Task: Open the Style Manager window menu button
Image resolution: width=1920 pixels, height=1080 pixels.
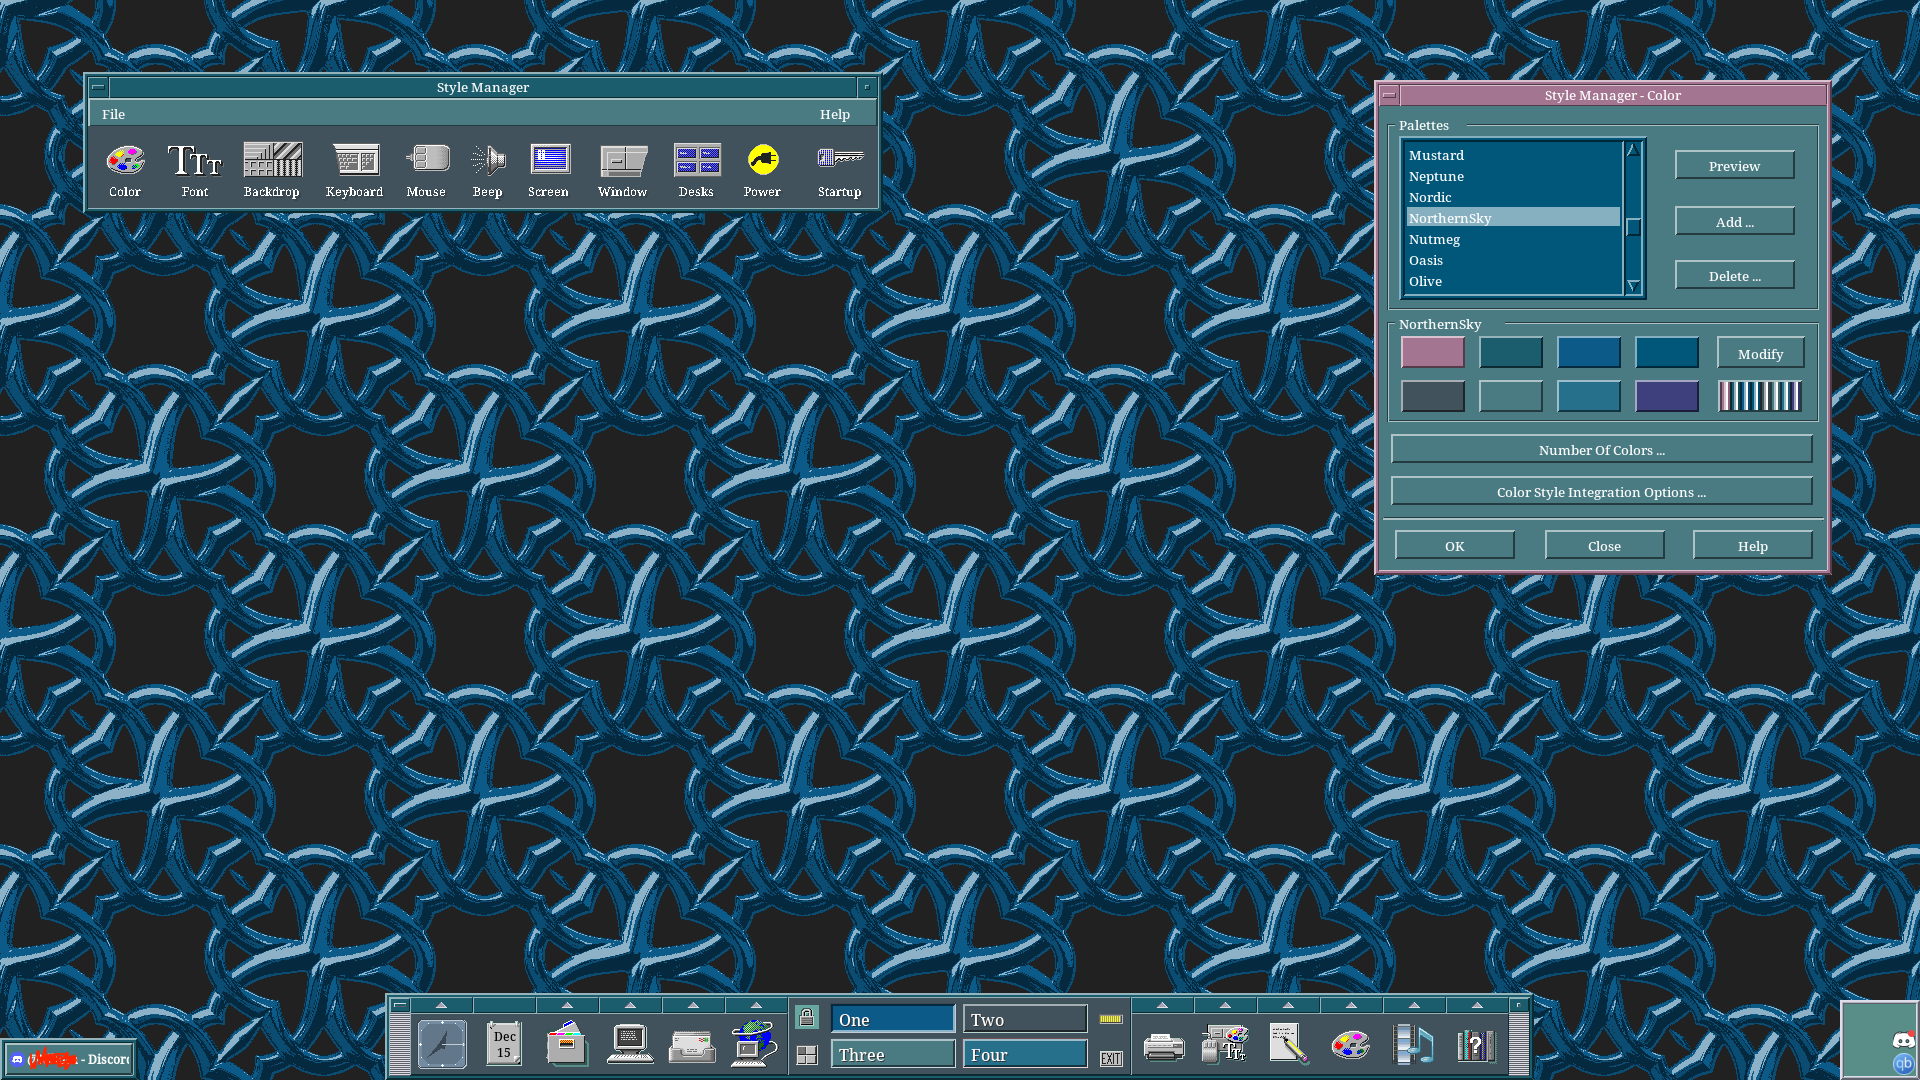Action: (x=98, y=87)
